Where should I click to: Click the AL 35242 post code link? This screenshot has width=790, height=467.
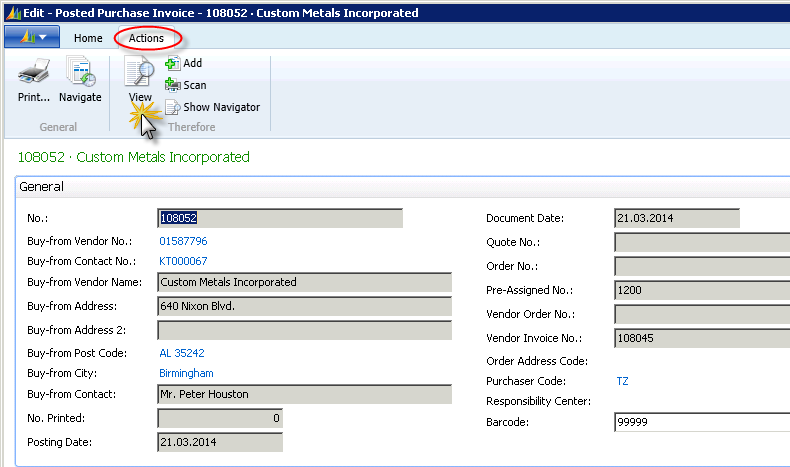click(180, 354)
